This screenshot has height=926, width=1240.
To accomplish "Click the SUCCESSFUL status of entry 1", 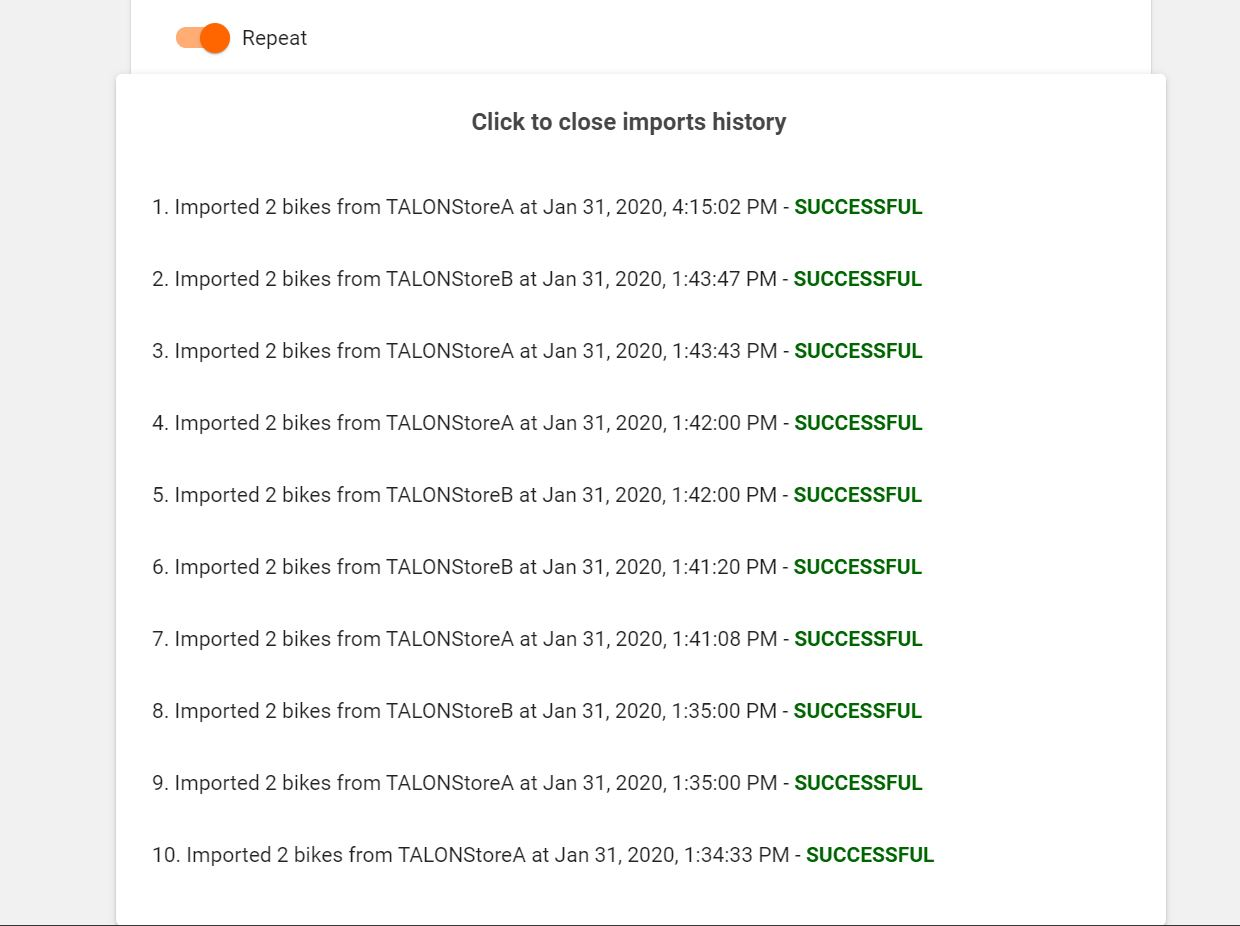I will 858,207.
